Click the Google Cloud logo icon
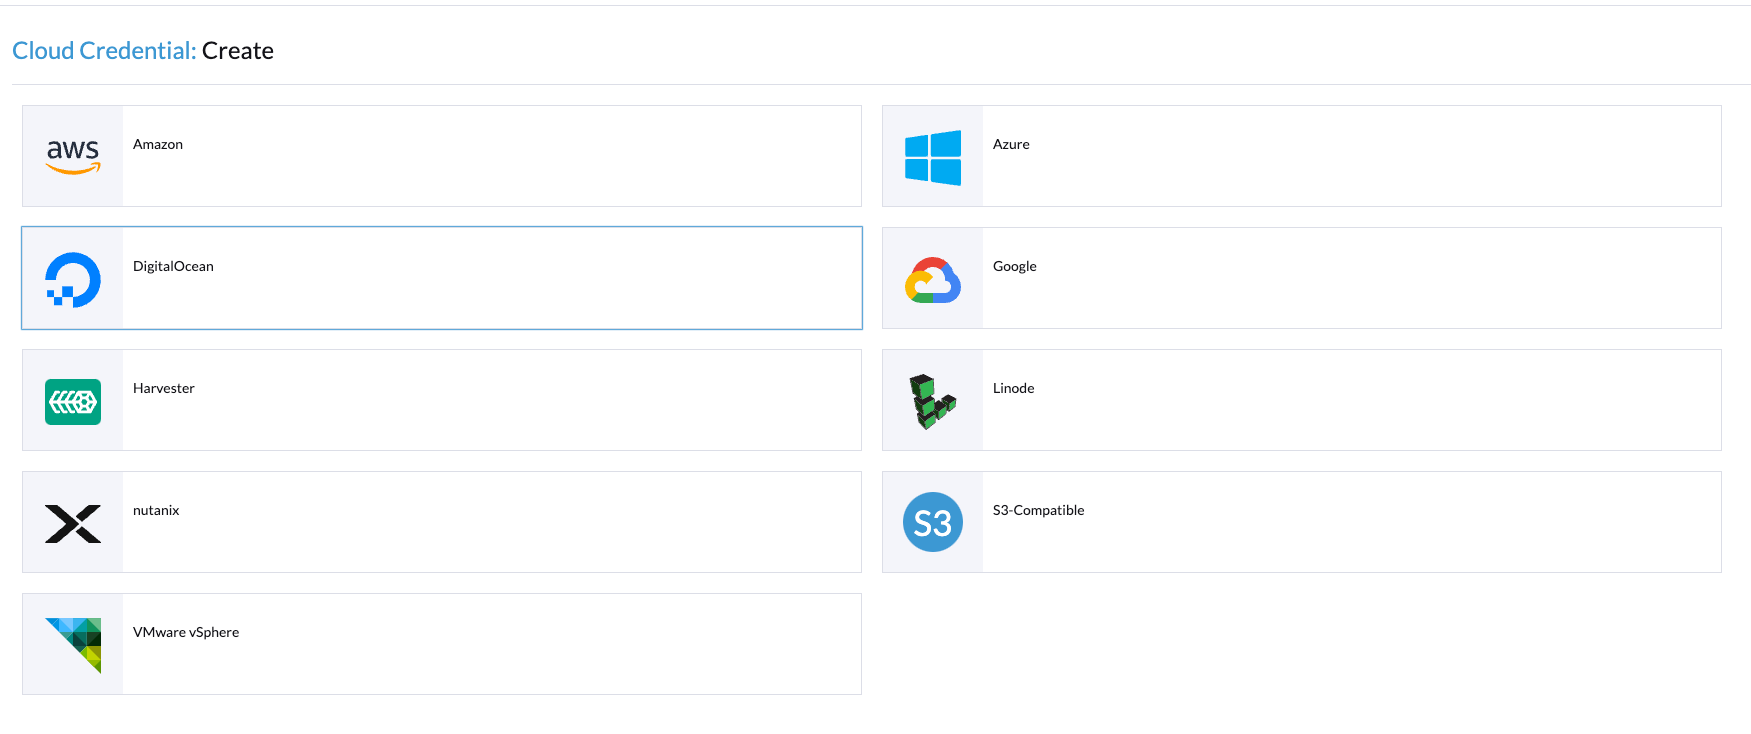1751x734 pixels. (x=933, y=280)
